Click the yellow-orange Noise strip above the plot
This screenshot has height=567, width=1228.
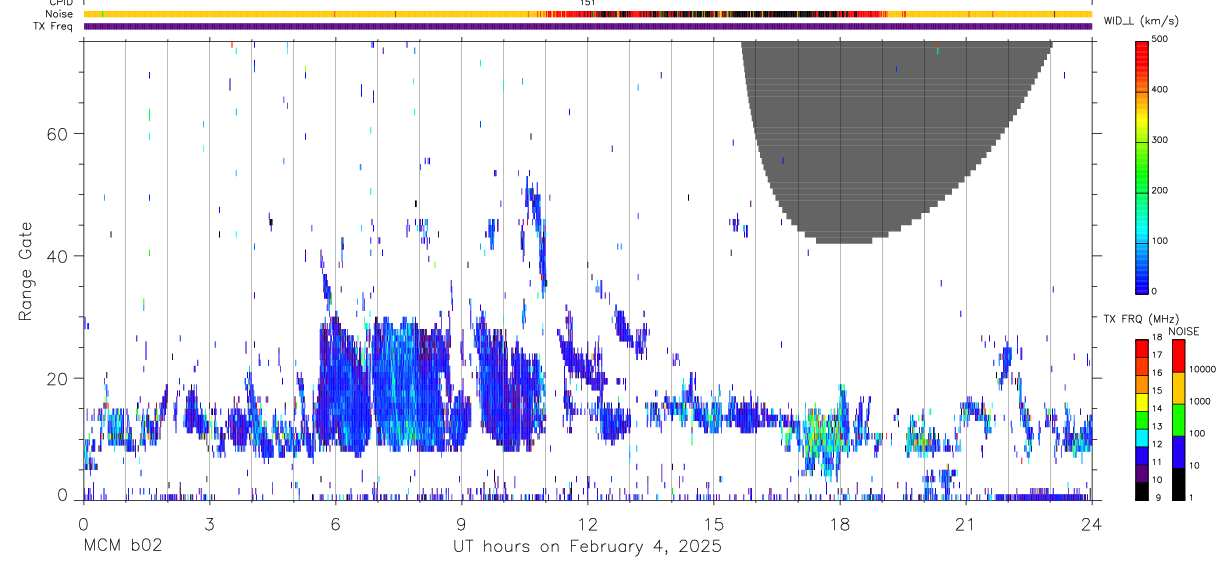587,14
